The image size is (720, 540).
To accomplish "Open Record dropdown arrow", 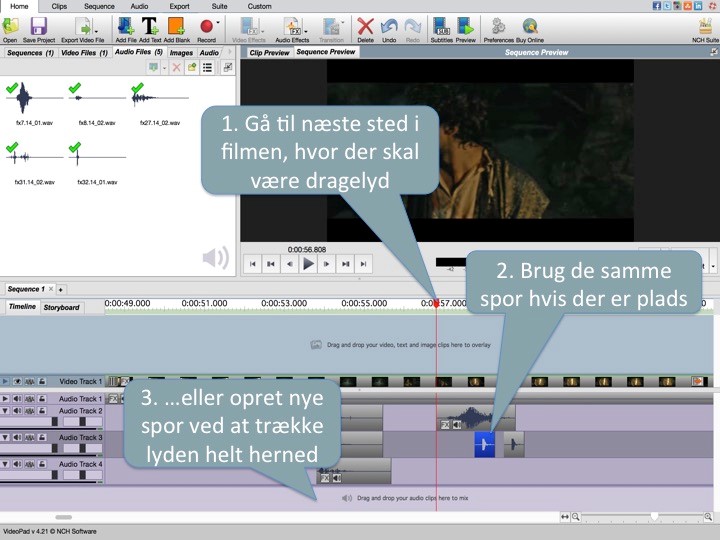I will (218, 22).
